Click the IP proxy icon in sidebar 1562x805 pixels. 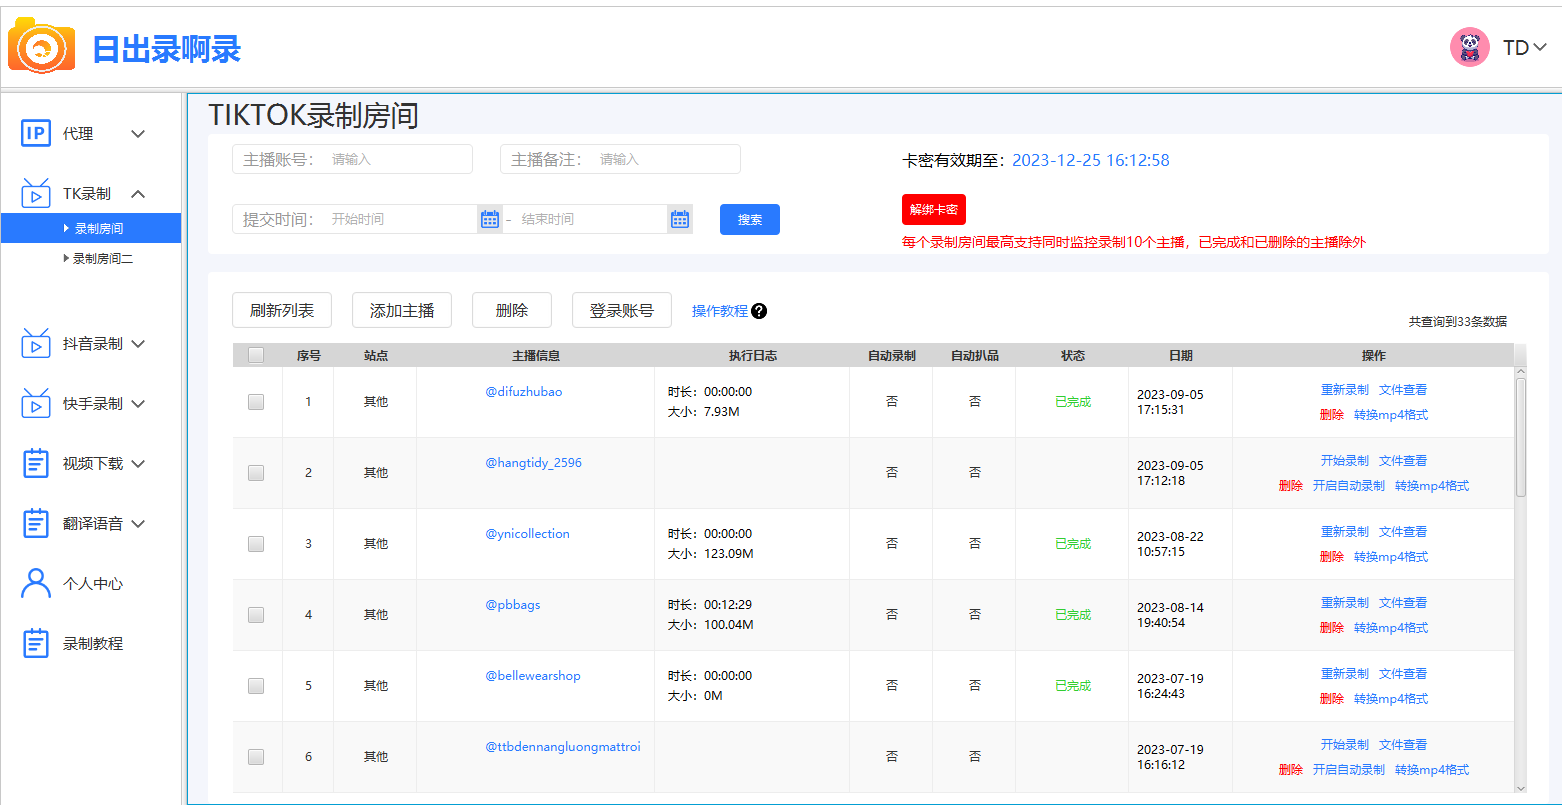[36, 133]
